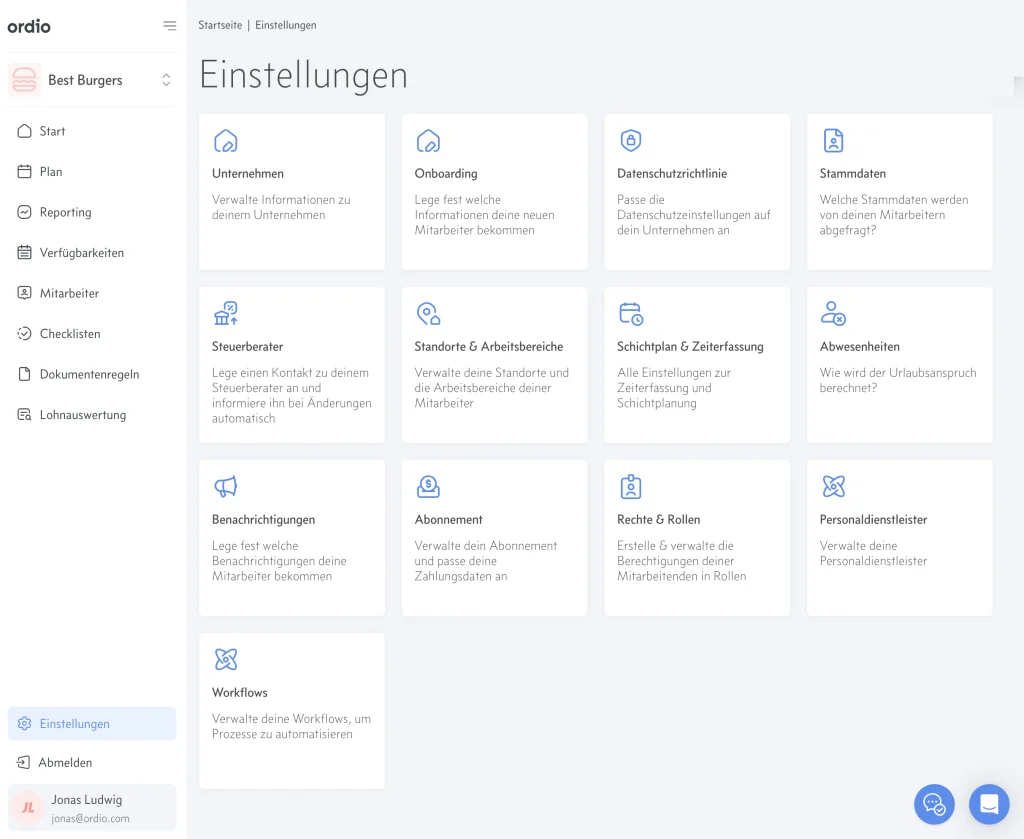Collapse the sidebar using the hamburger icon
This screenshot has width=1024, height=839.
coord(169,26)
